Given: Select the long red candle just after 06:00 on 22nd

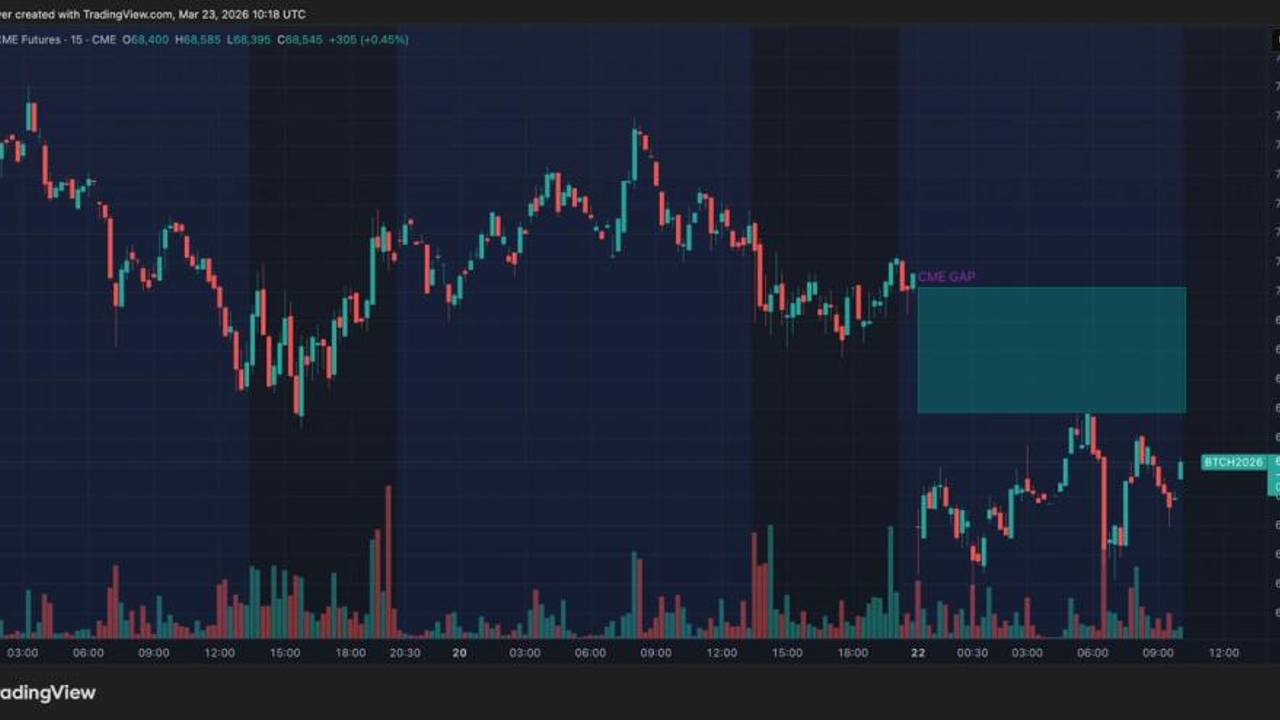Looking at the screenshot, I should (1104, 500).
